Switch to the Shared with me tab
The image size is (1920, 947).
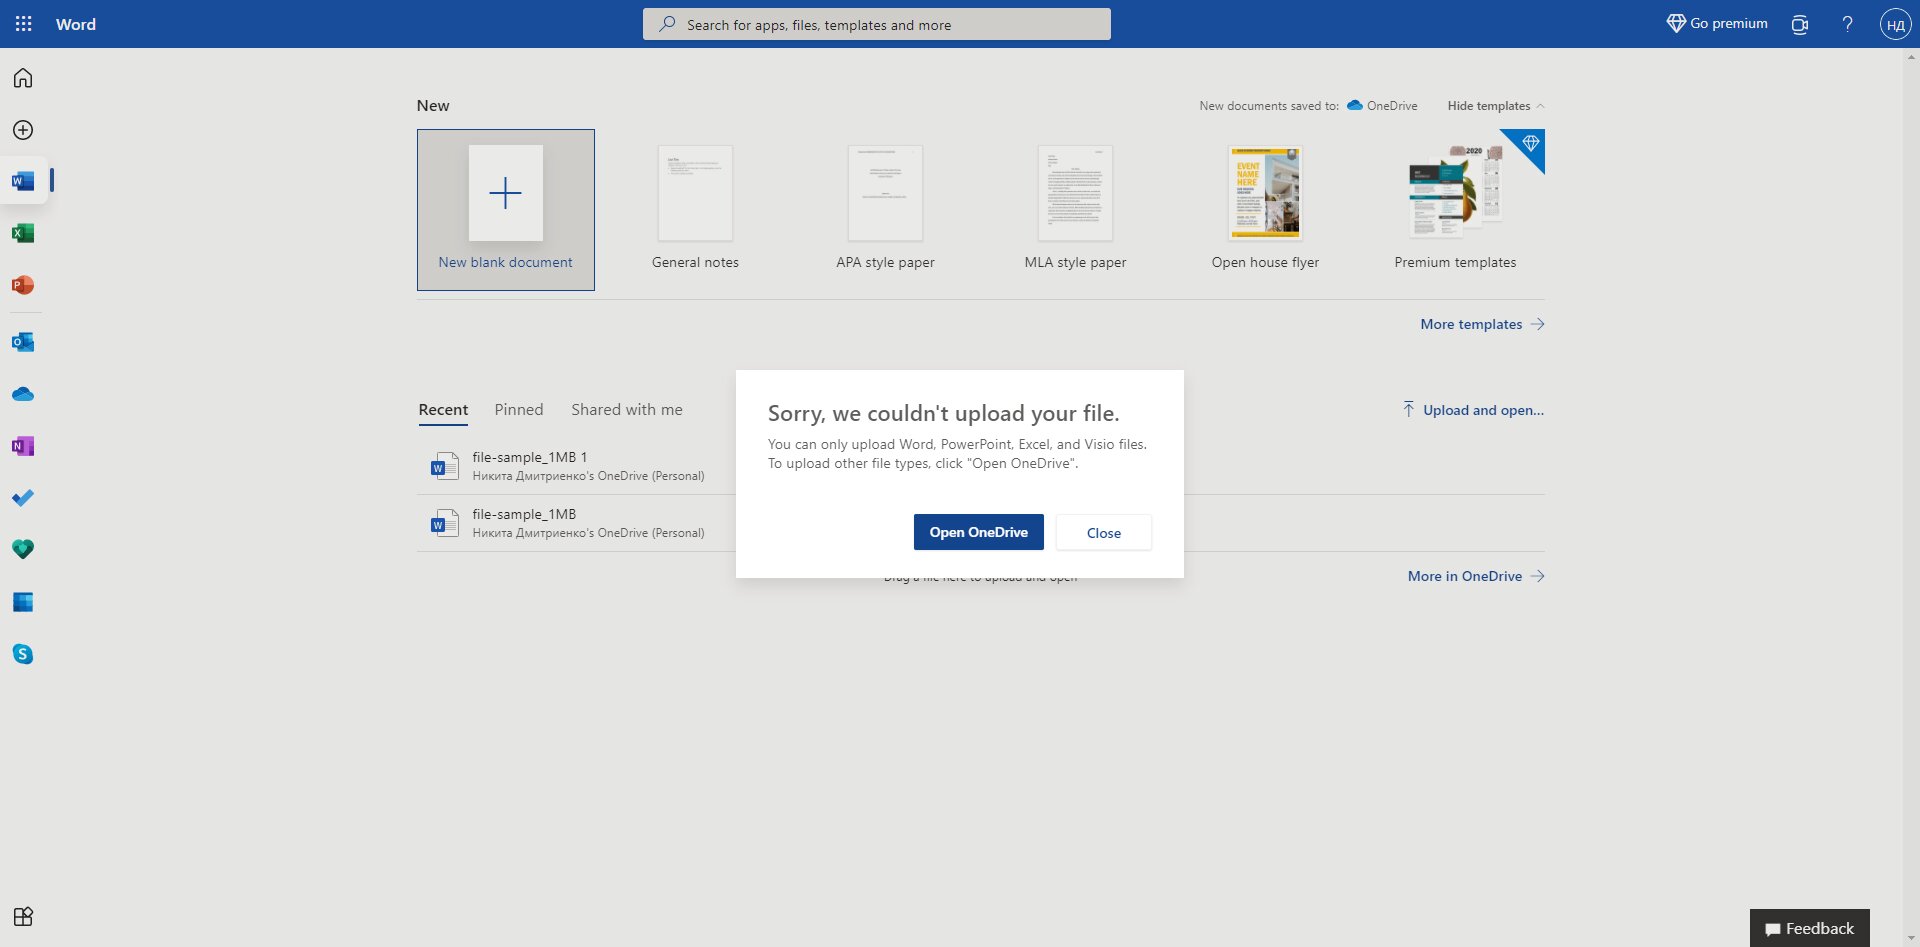tap(627, 410)
